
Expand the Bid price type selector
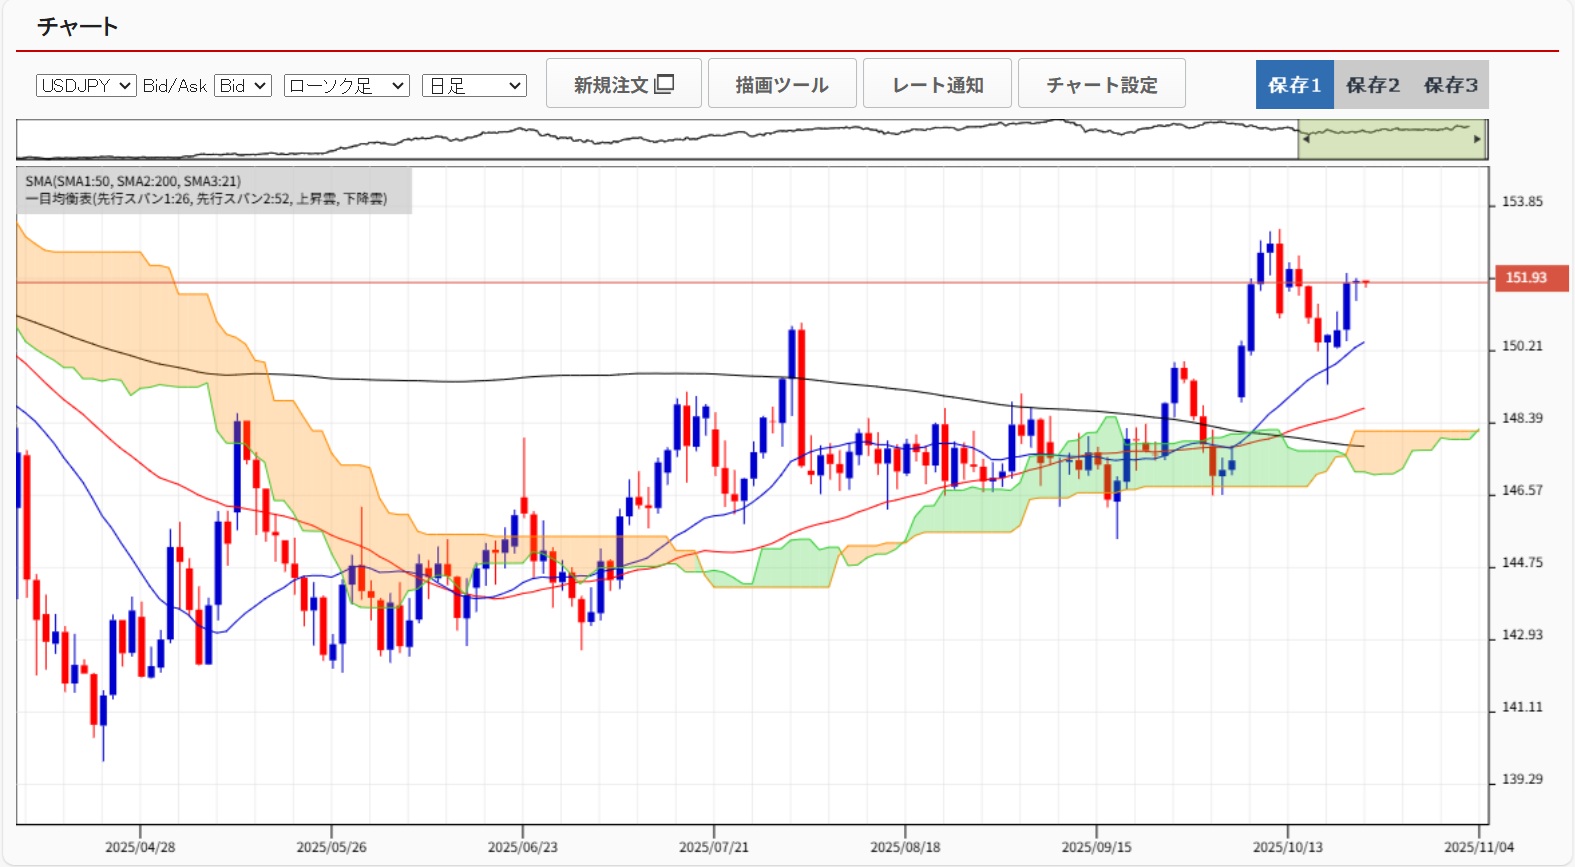coord(243,86)
